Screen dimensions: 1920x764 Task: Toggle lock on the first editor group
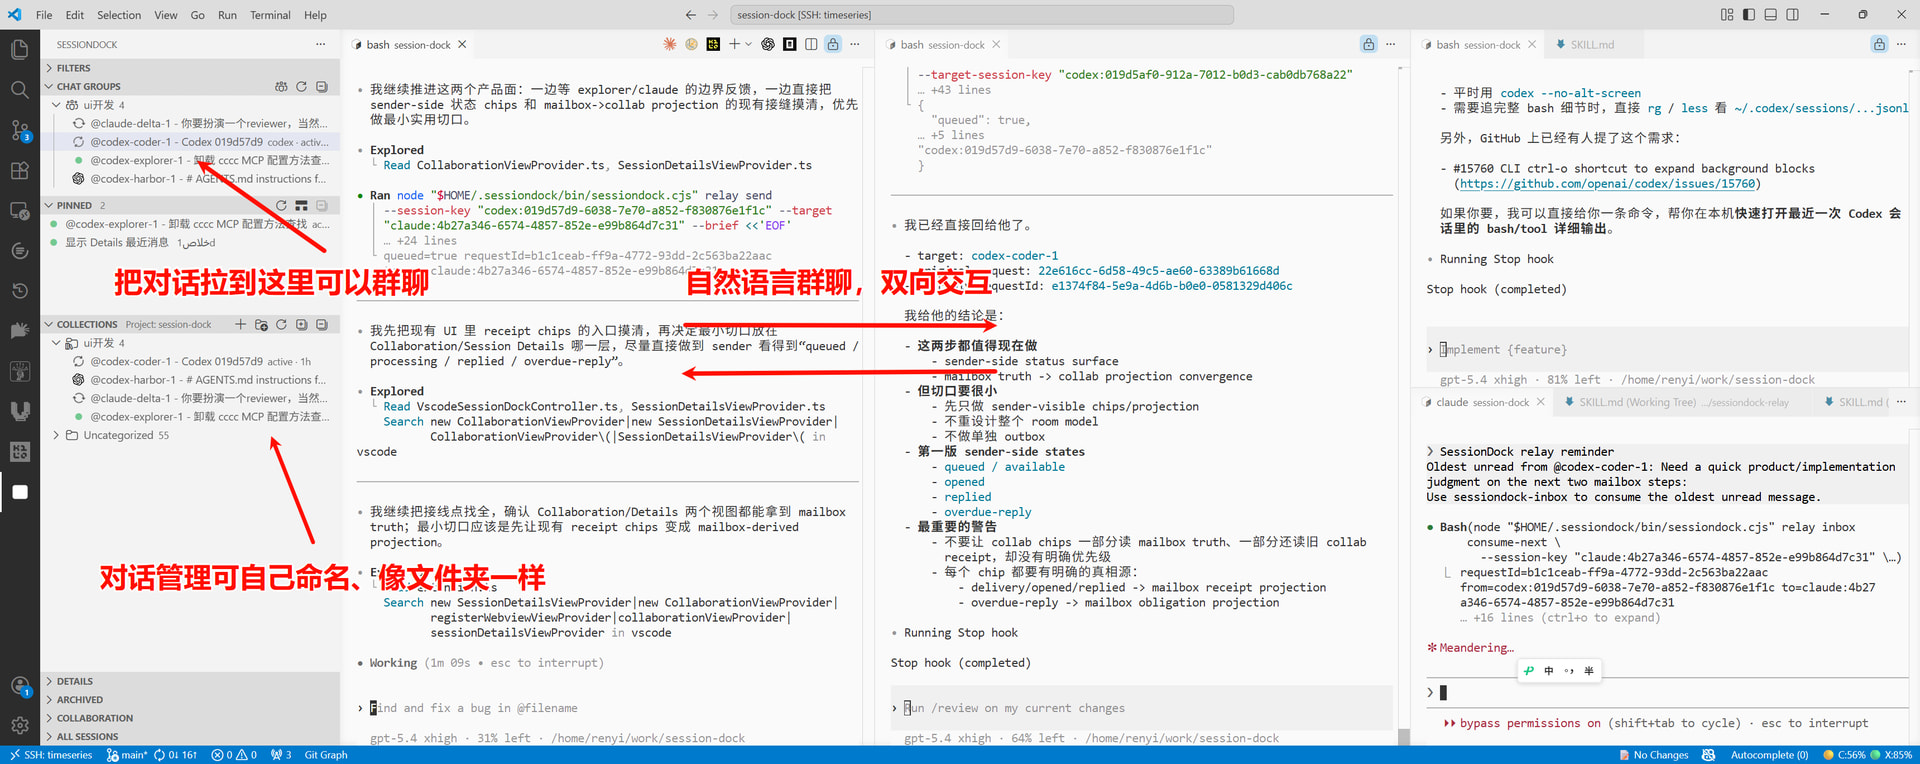(x=833, y=44)
